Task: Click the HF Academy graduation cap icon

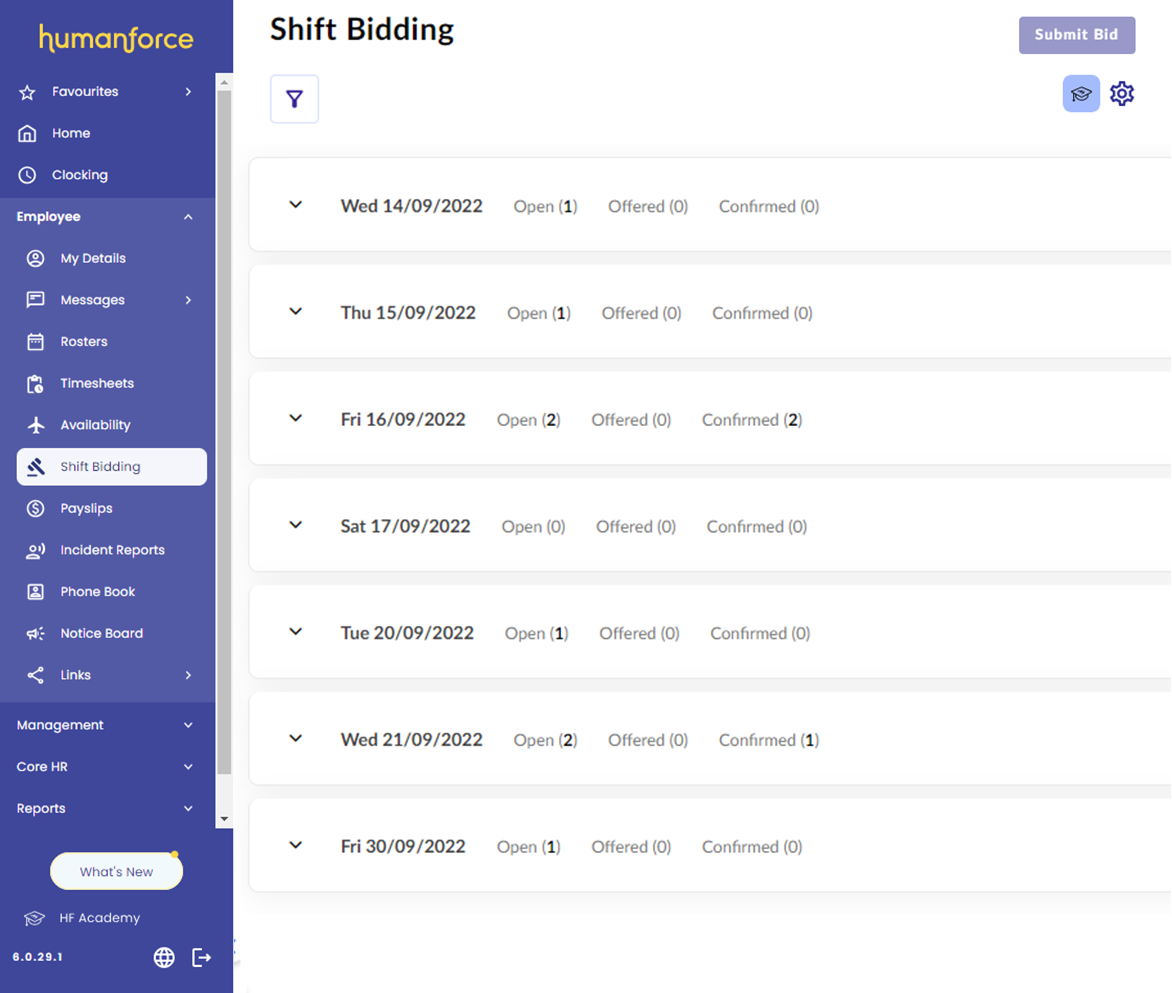Action: [33, 917]
